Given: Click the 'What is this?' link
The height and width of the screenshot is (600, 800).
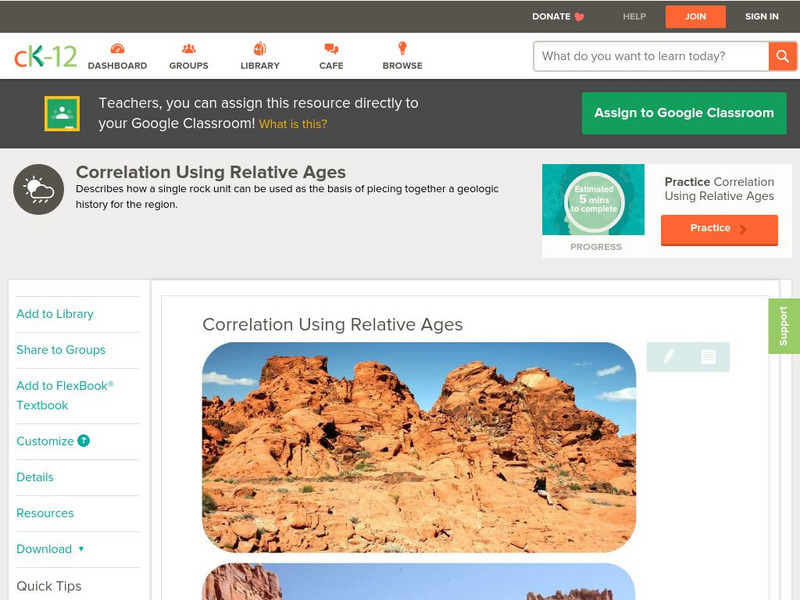Looking at the screenshot, I should coord(293,124).
